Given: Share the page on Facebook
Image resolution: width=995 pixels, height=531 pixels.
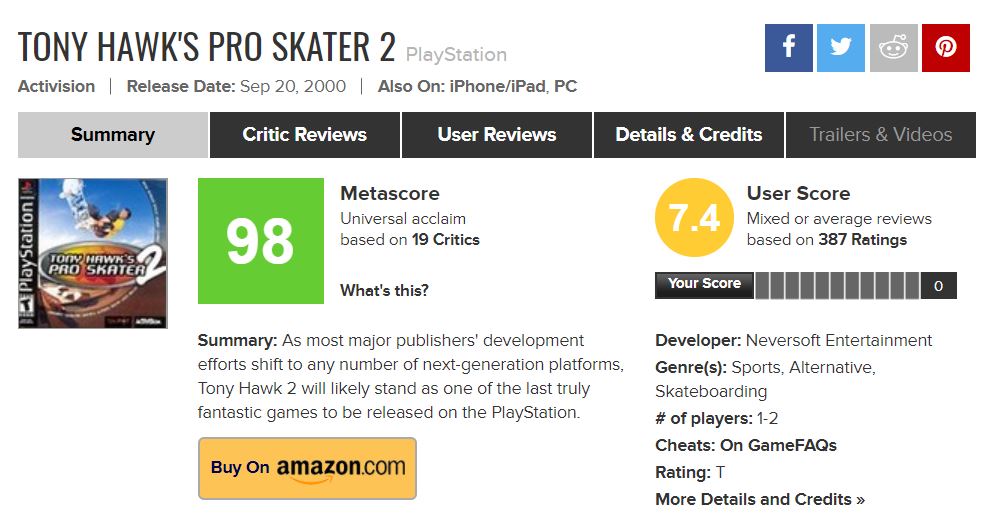Looking at the screenshot, I should point(788,48).
